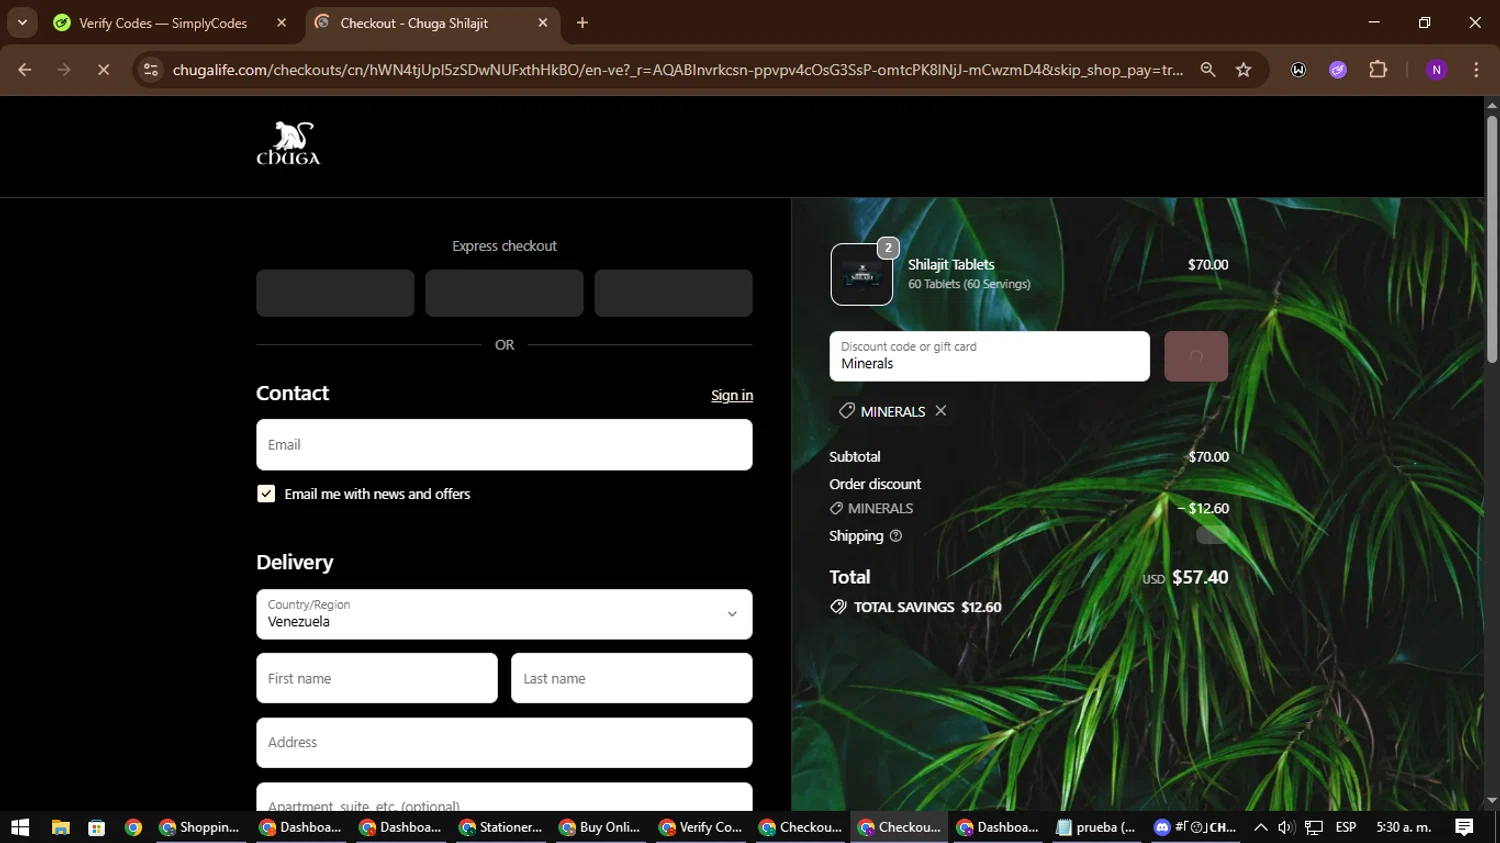Open File Explorer from the taskbar
The width and height of the screenshot is (1500, 843).
click(61, 827)
